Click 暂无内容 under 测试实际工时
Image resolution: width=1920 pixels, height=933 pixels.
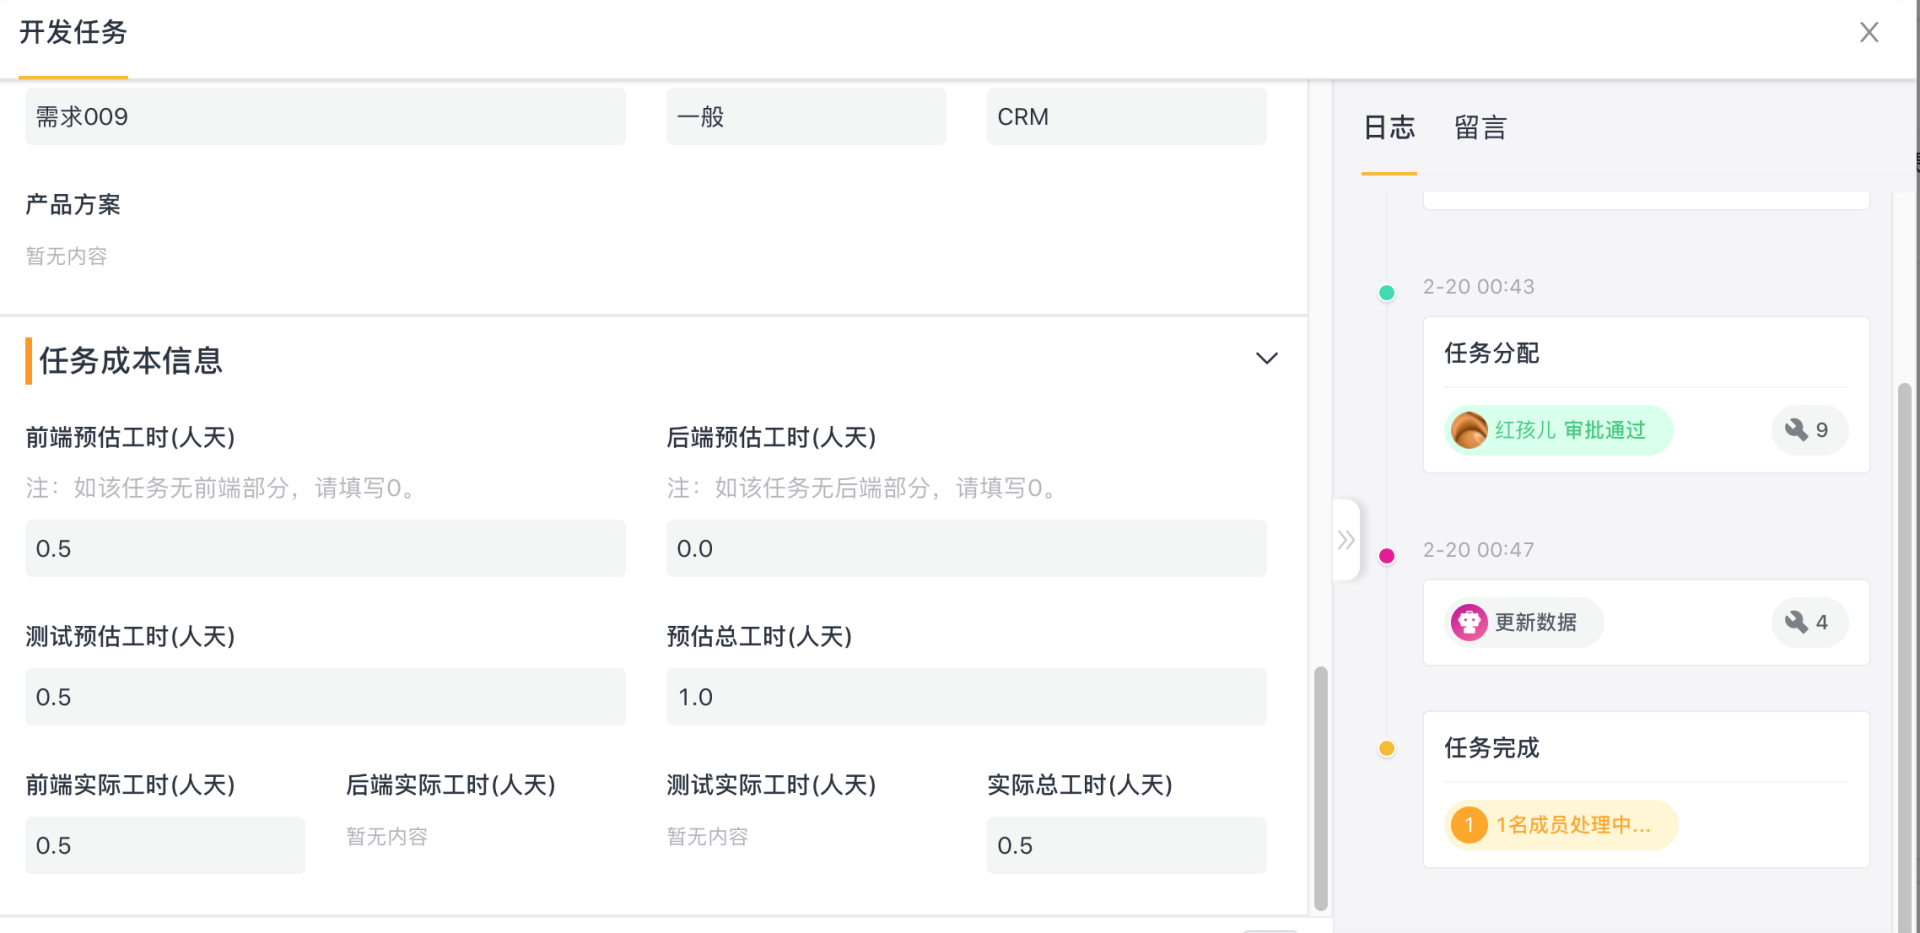(x=707, y=836)
